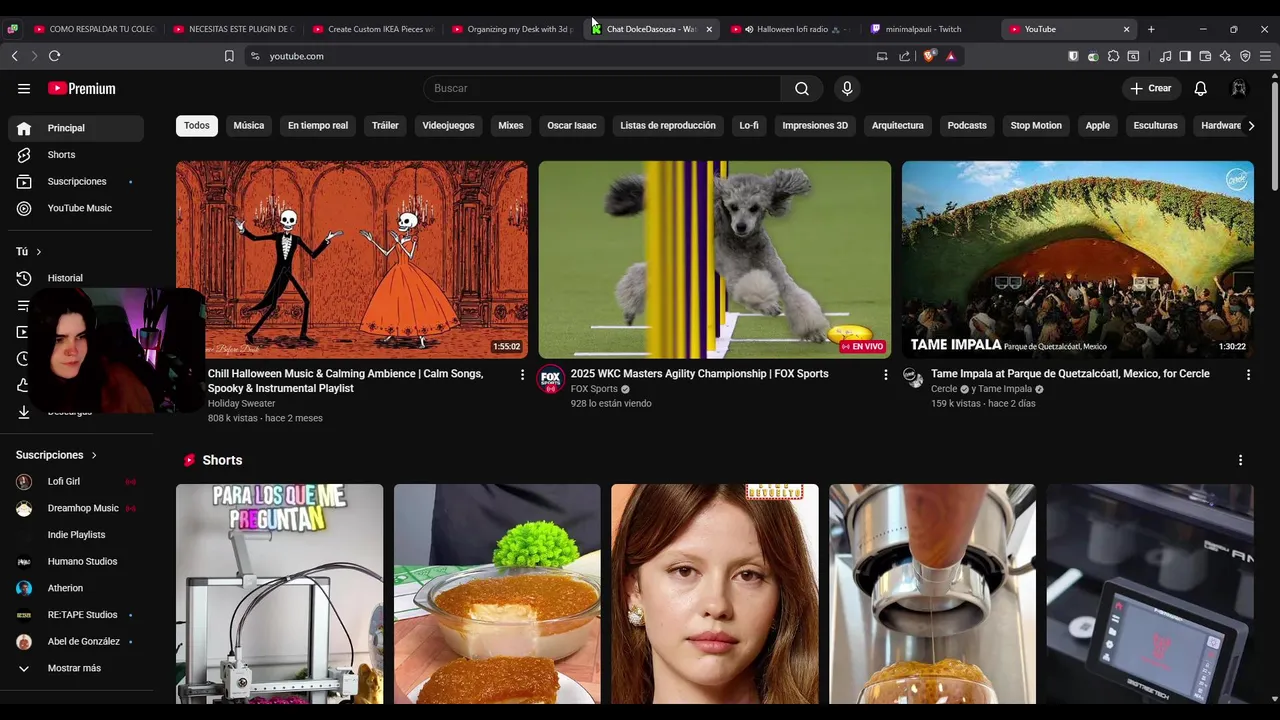1280x720 pixels.
Task: Select the Lo-fi filter chip
Action: 749,126
